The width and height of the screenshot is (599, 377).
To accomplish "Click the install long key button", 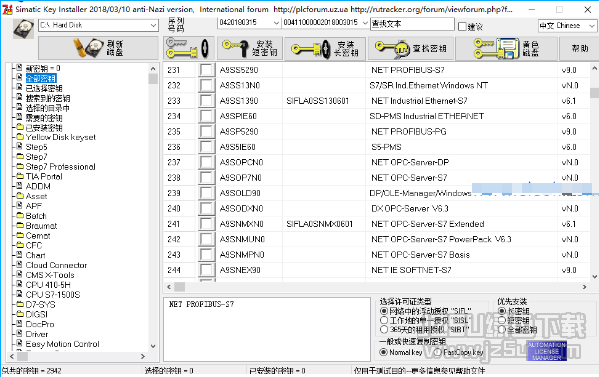I will click(x=325, y=49).
